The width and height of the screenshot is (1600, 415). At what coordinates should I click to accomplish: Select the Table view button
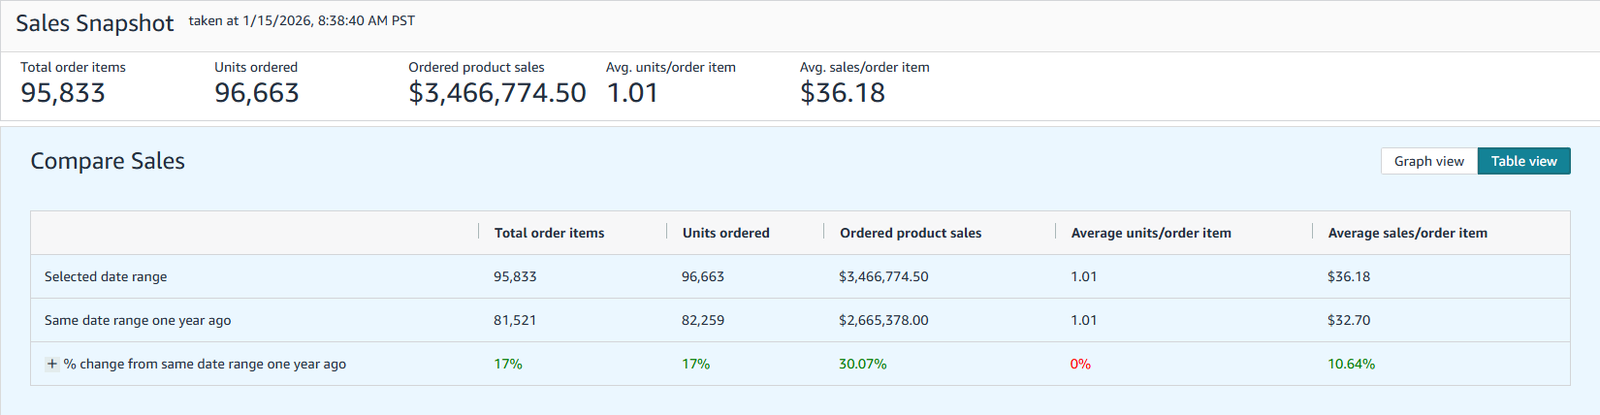1523,161
